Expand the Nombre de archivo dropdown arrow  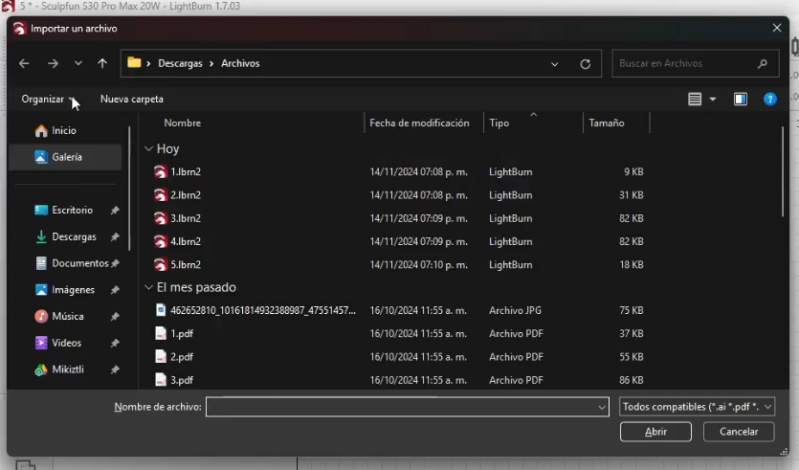pos(602,407)
